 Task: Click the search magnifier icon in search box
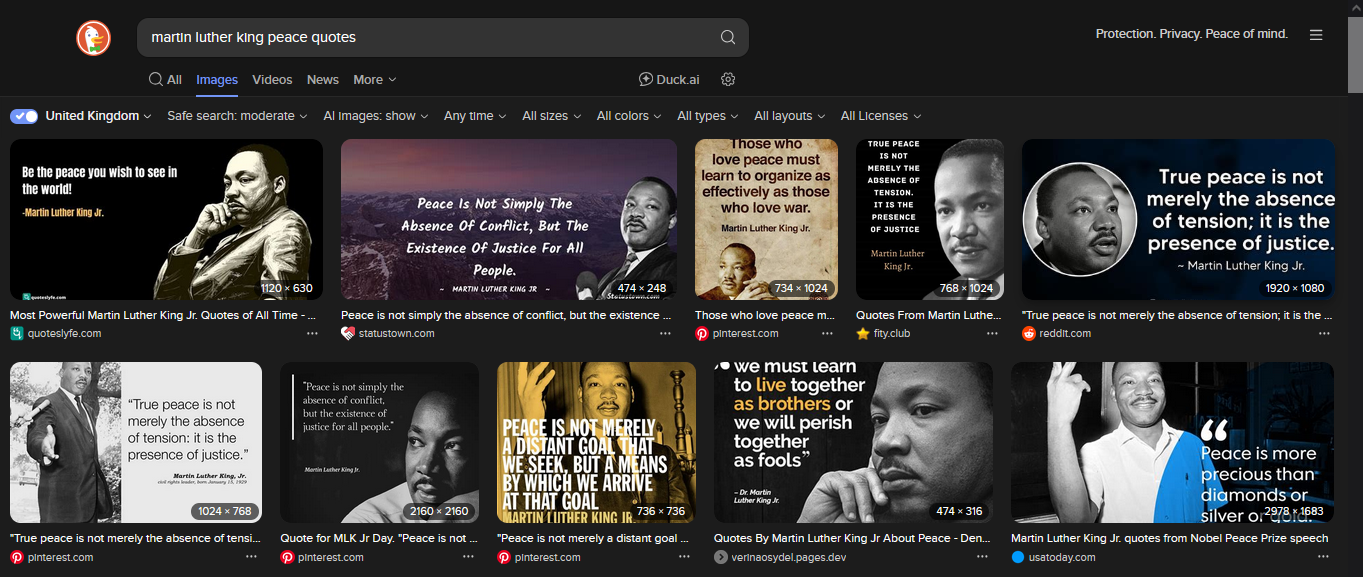(727, 38)
